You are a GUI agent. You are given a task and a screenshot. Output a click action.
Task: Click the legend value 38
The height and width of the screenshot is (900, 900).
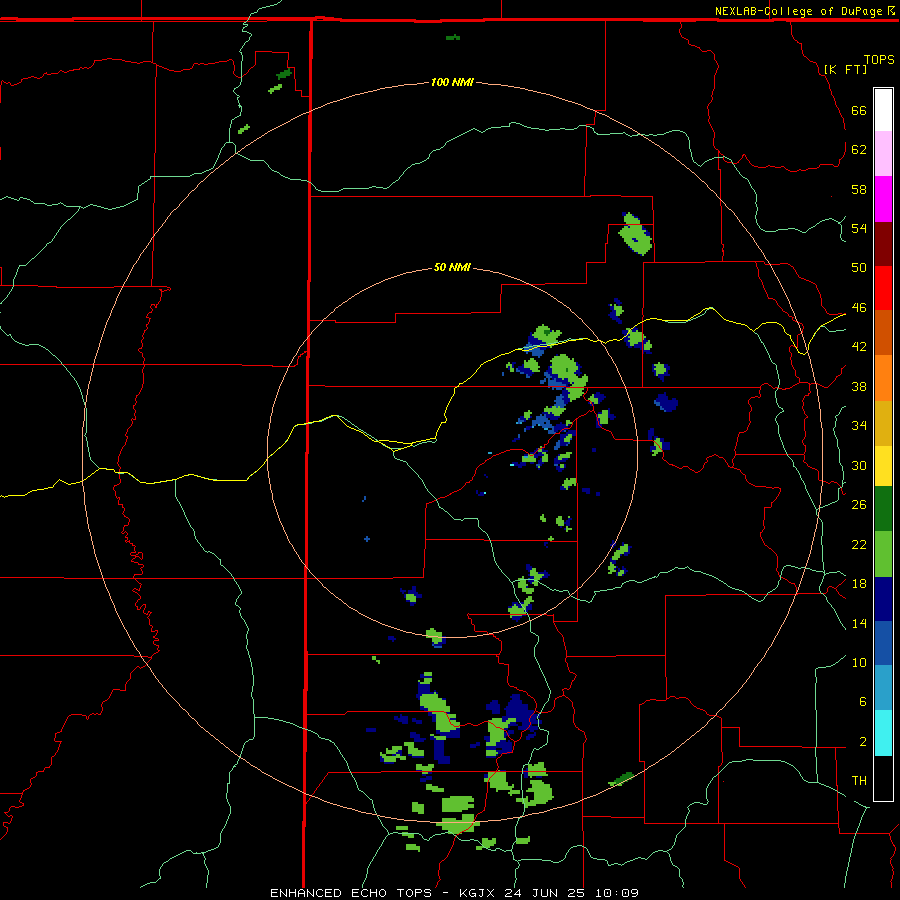[859, 386]
